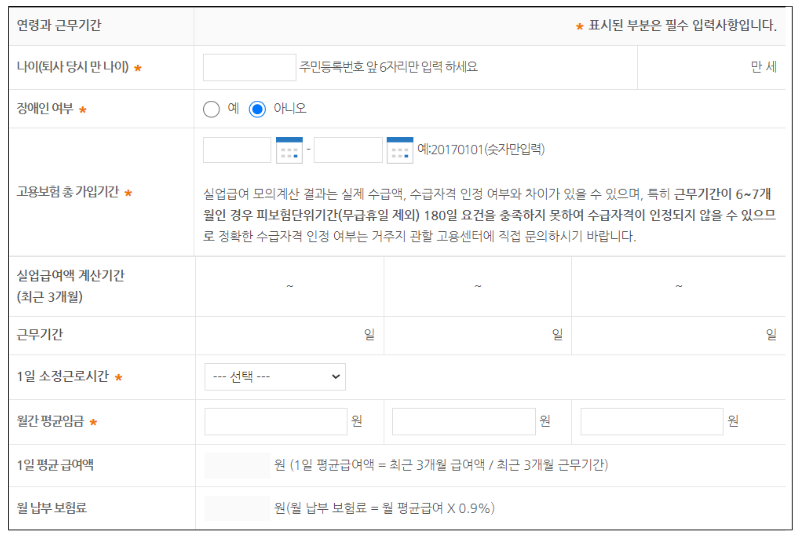
Task: Click the 1일 평균 급여액 label
Action: tap(55, 465)
